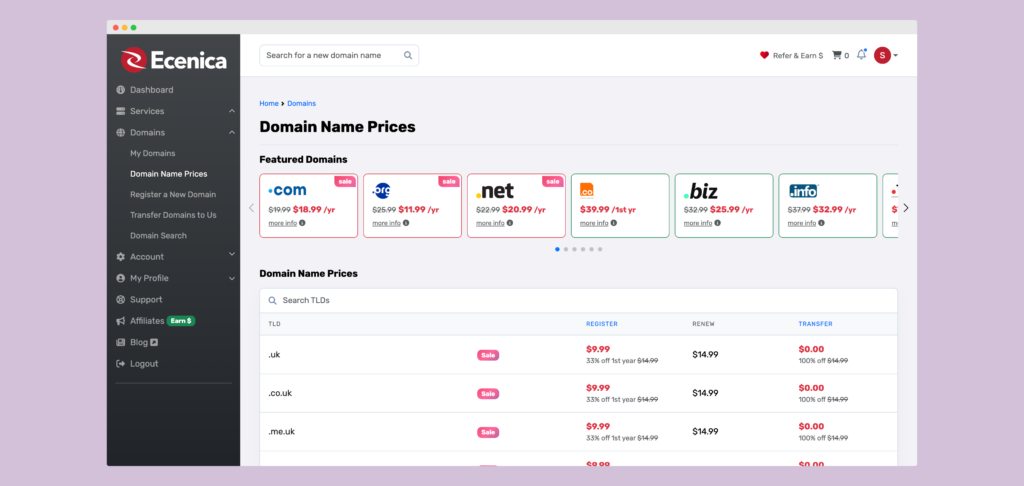The image size is (1024, 486).
Task: Click the Dashboard gauge icon
Action: (x=120, y=90)
